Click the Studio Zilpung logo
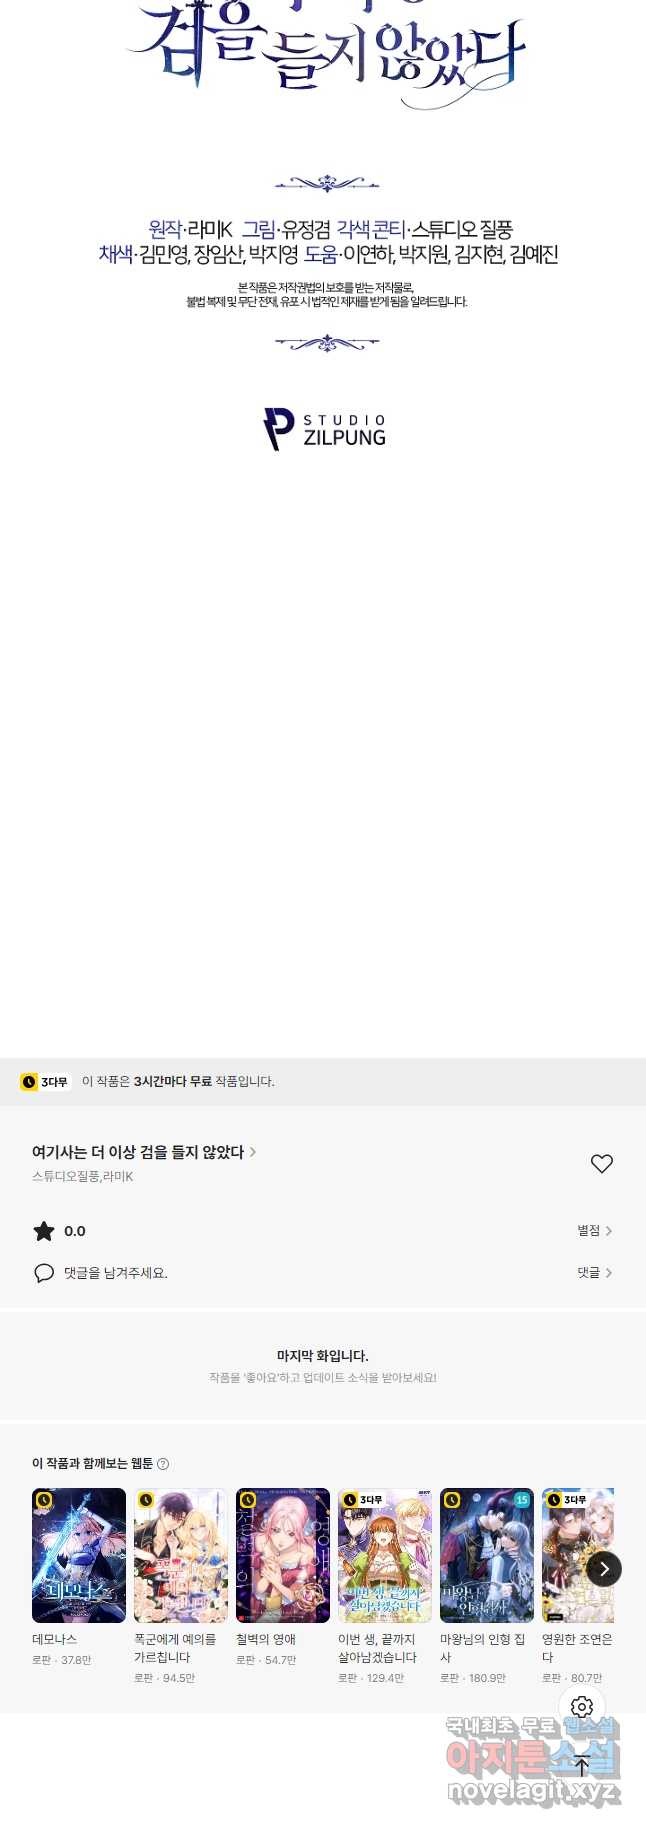646x1829 pixels. pos(324,429)
